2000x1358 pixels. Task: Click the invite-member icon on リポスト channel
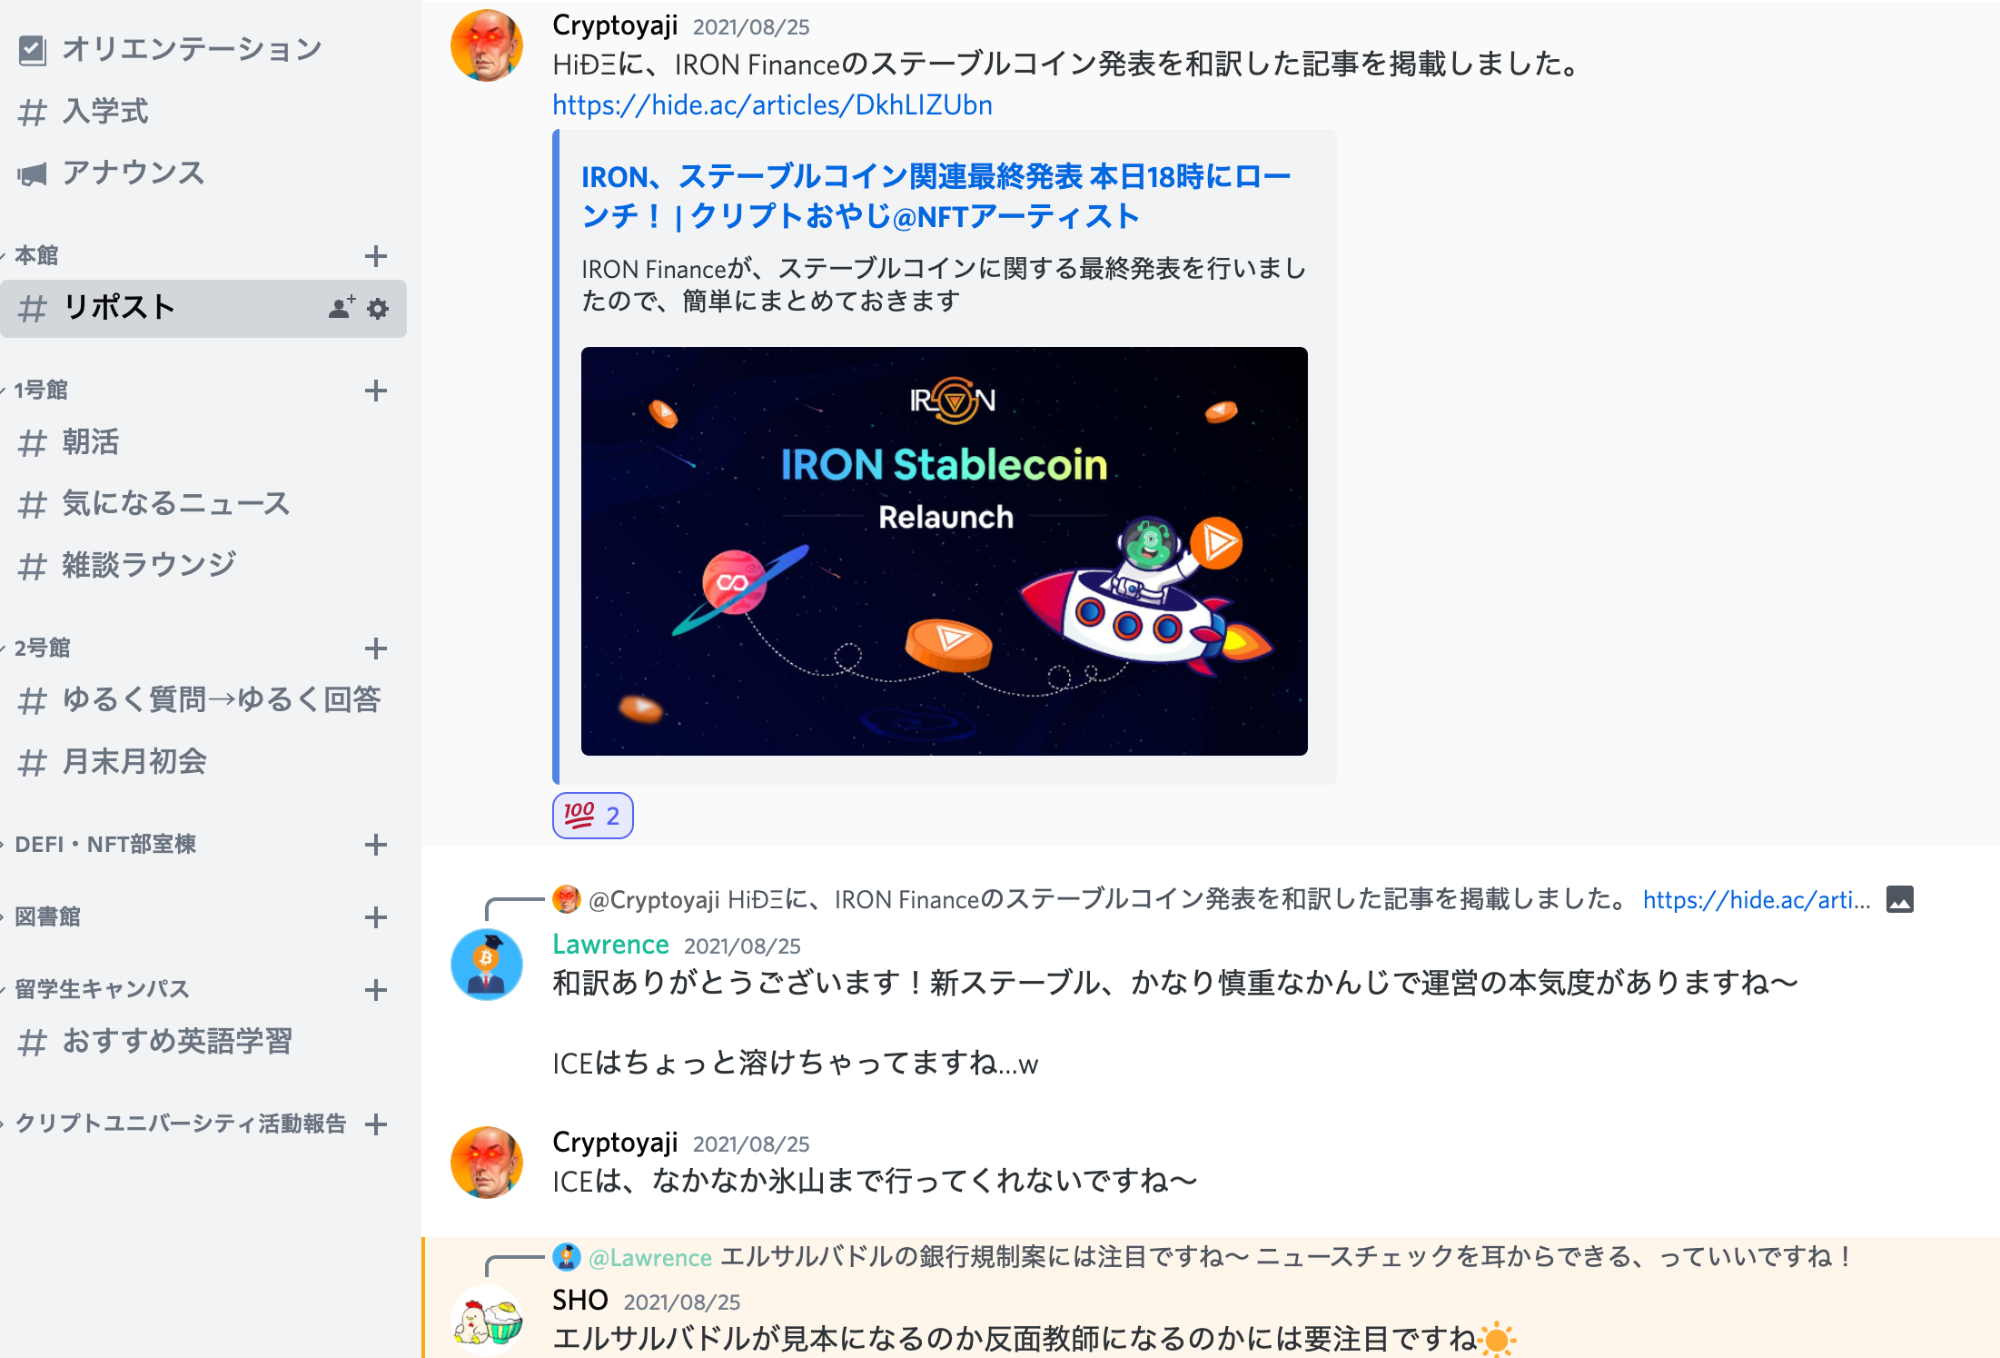click(x=342, y=308)
